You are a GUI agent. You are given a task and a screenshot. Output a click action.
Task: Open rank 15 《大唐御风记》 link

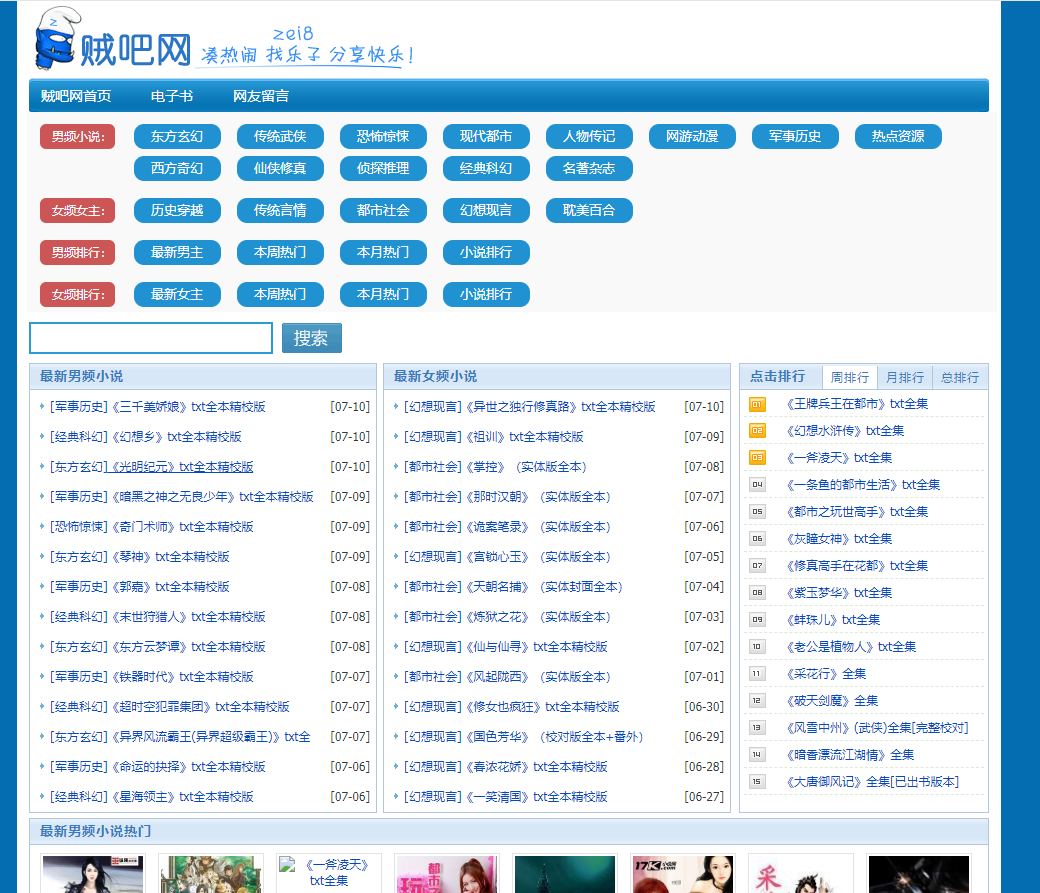[x=872, y=782]
